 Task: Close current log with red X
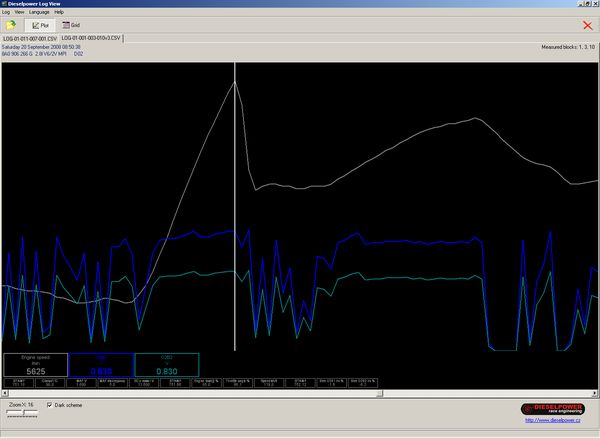(x=586, y=25)
